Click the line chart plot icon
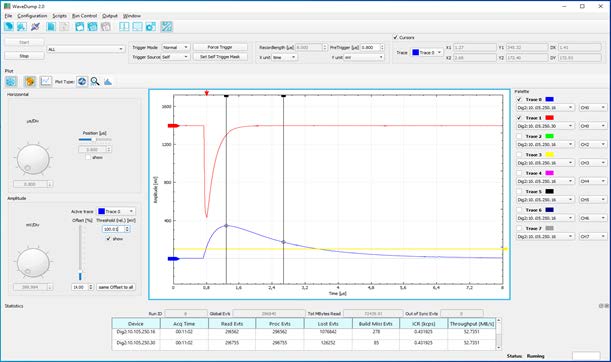This screenshot has width=611, height=362. 46,81
